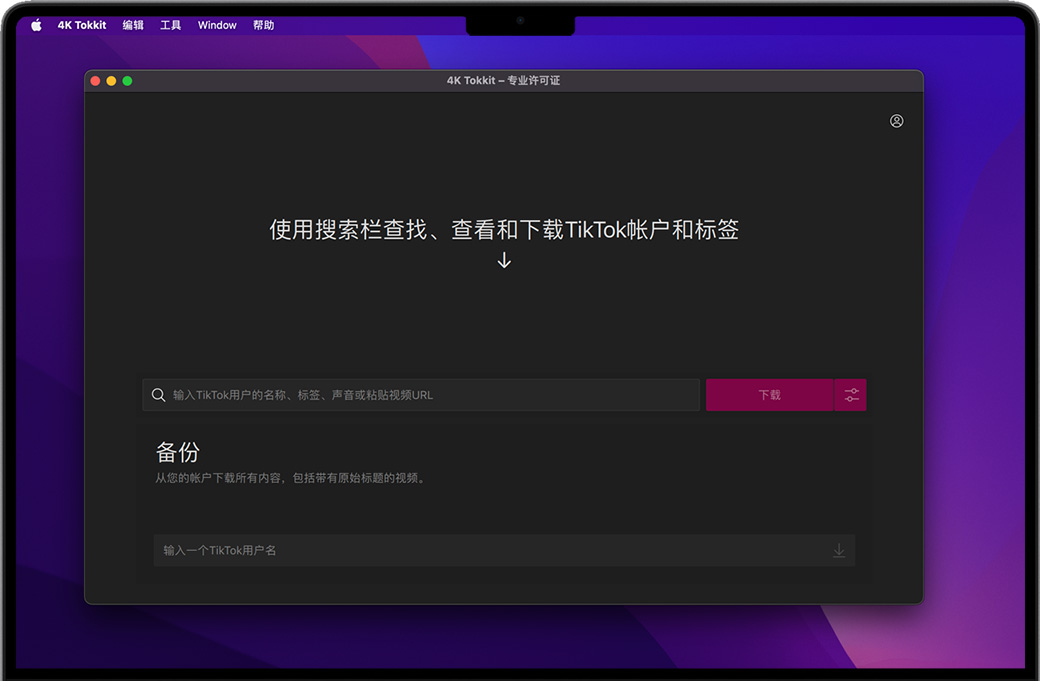Open the 帮助 menu
Image resolution: width=1040 pixels, height=681 pixels.
[263, 25]
